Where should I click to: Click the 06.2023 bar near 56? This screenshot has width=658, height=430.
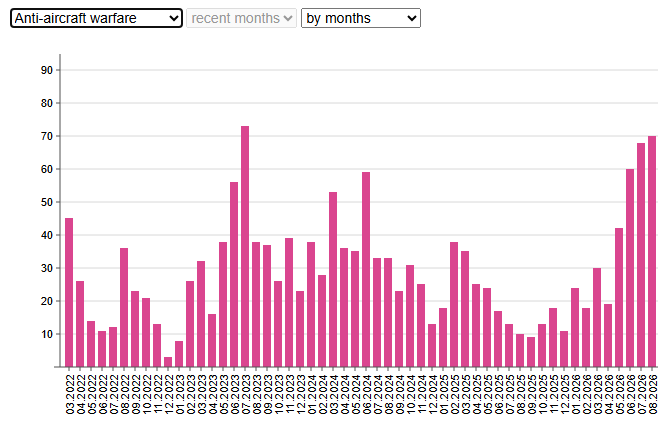tap(234, 274)
